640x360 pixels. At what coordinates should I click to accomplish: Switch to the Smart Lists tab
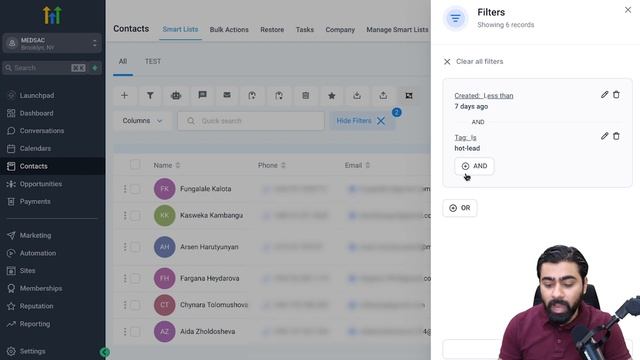point(180,29)
